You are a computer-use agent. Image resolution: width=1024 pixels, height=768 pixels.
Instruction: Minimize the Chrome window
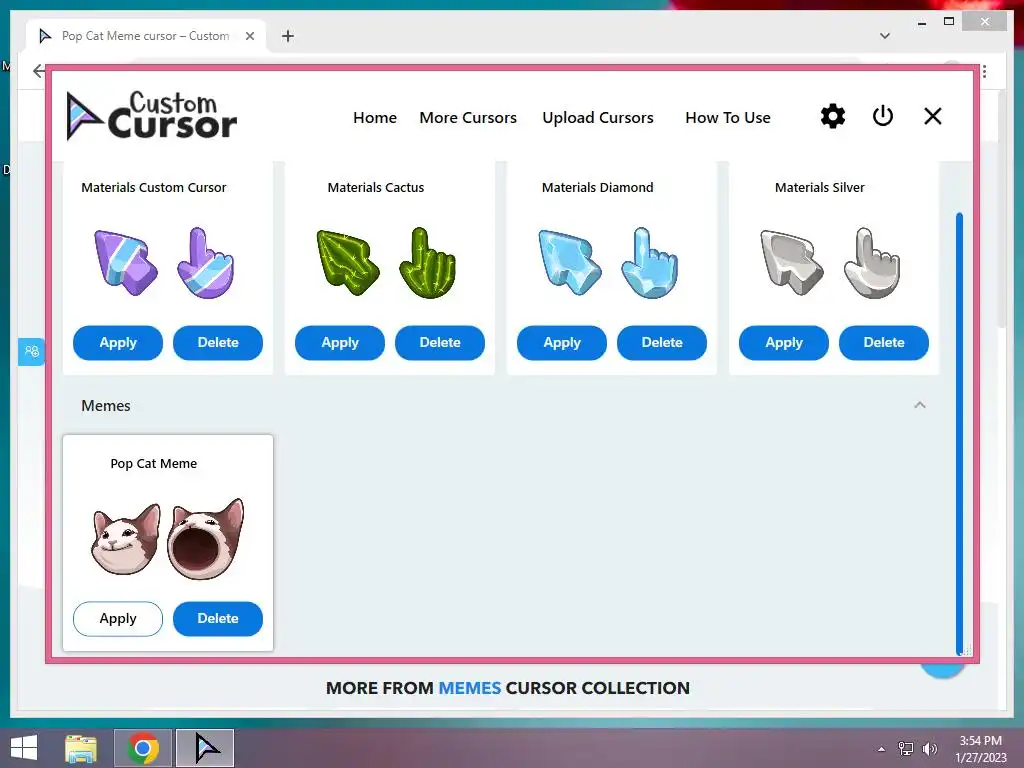921,22
